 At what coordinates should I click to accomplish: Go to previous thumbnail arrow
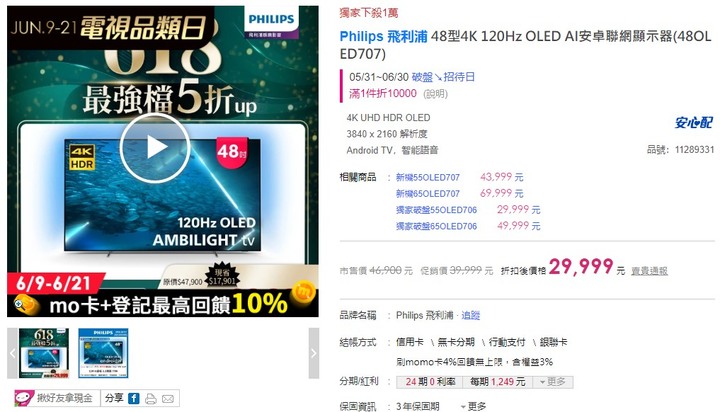pyautogui.click(x=12, y=353)
